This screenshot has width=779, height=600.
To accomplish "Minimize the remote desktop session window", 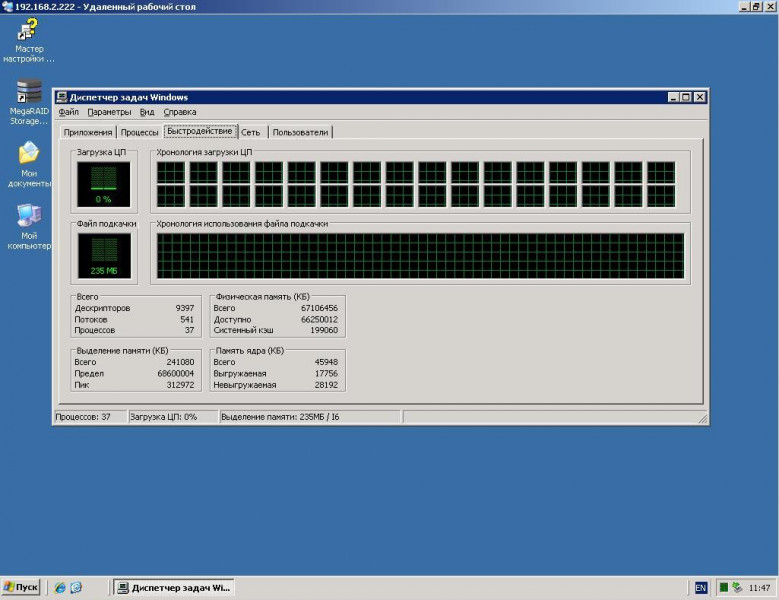I will click(744, 6).
